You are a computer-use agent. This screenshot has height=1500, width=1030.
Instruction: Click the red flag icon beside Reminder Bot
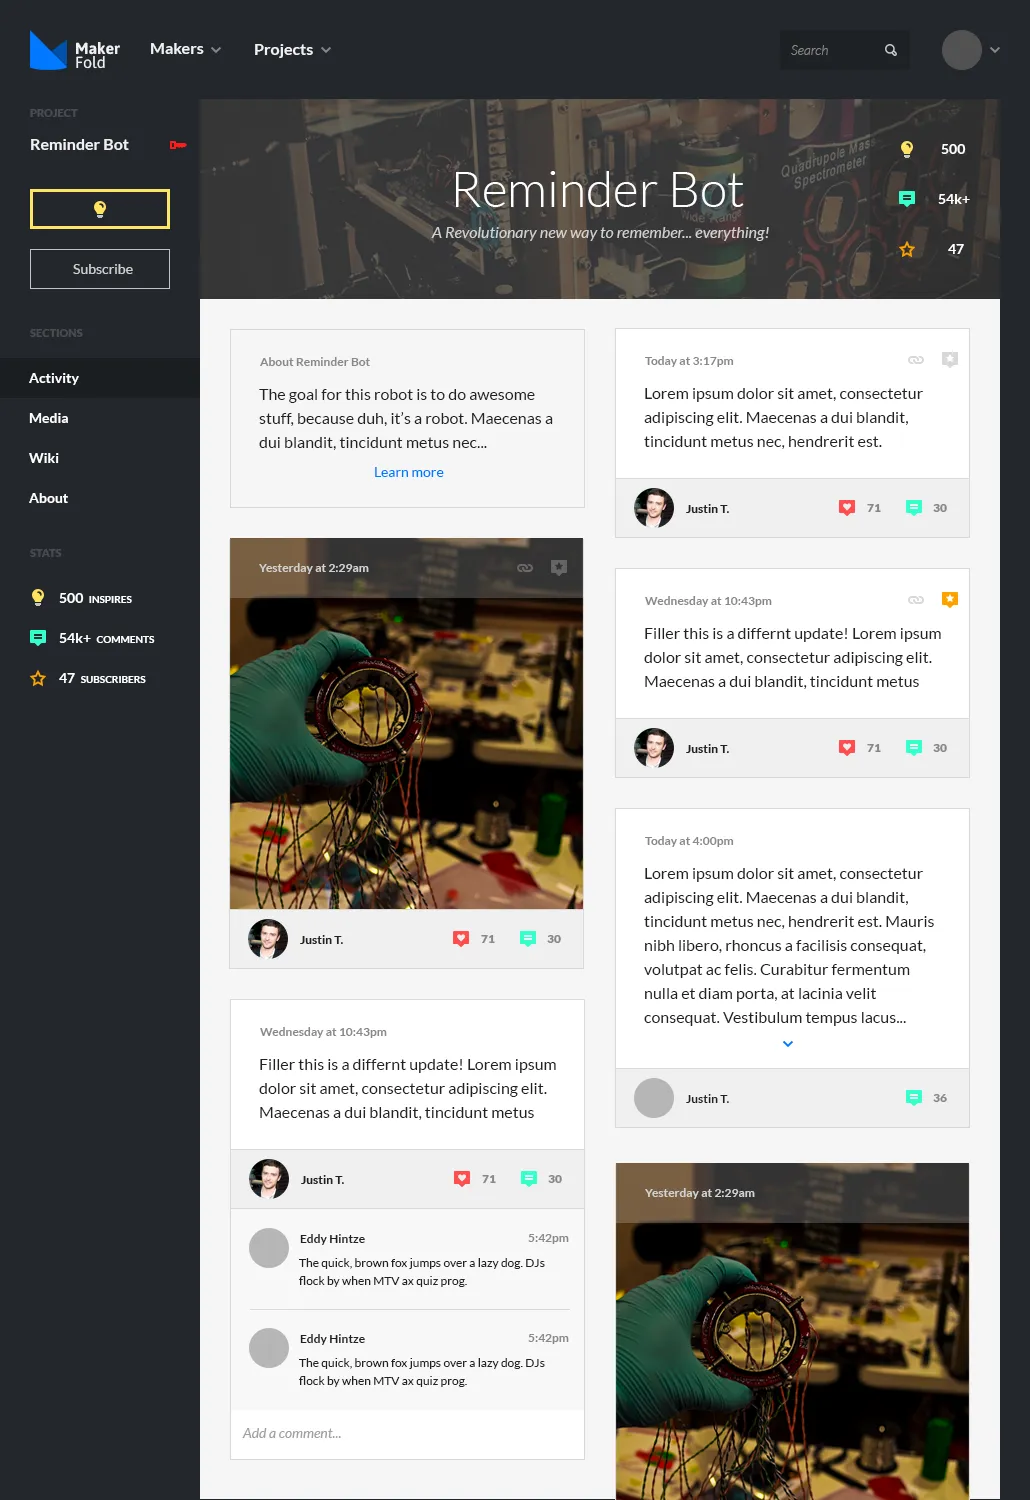click(178, 145)
